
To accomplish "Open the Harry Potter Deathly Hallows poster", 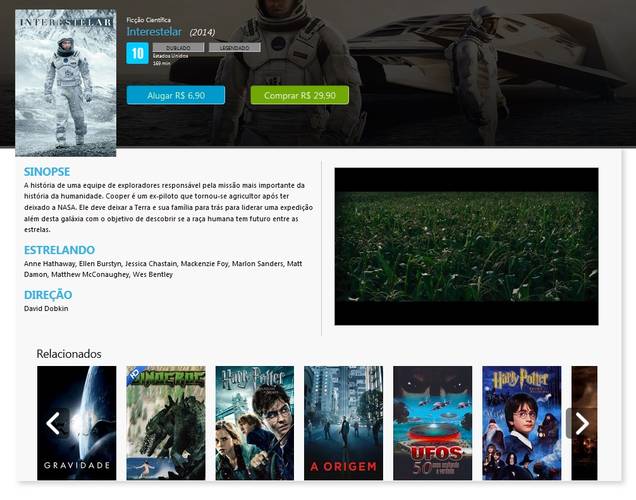I will [255, 423].
